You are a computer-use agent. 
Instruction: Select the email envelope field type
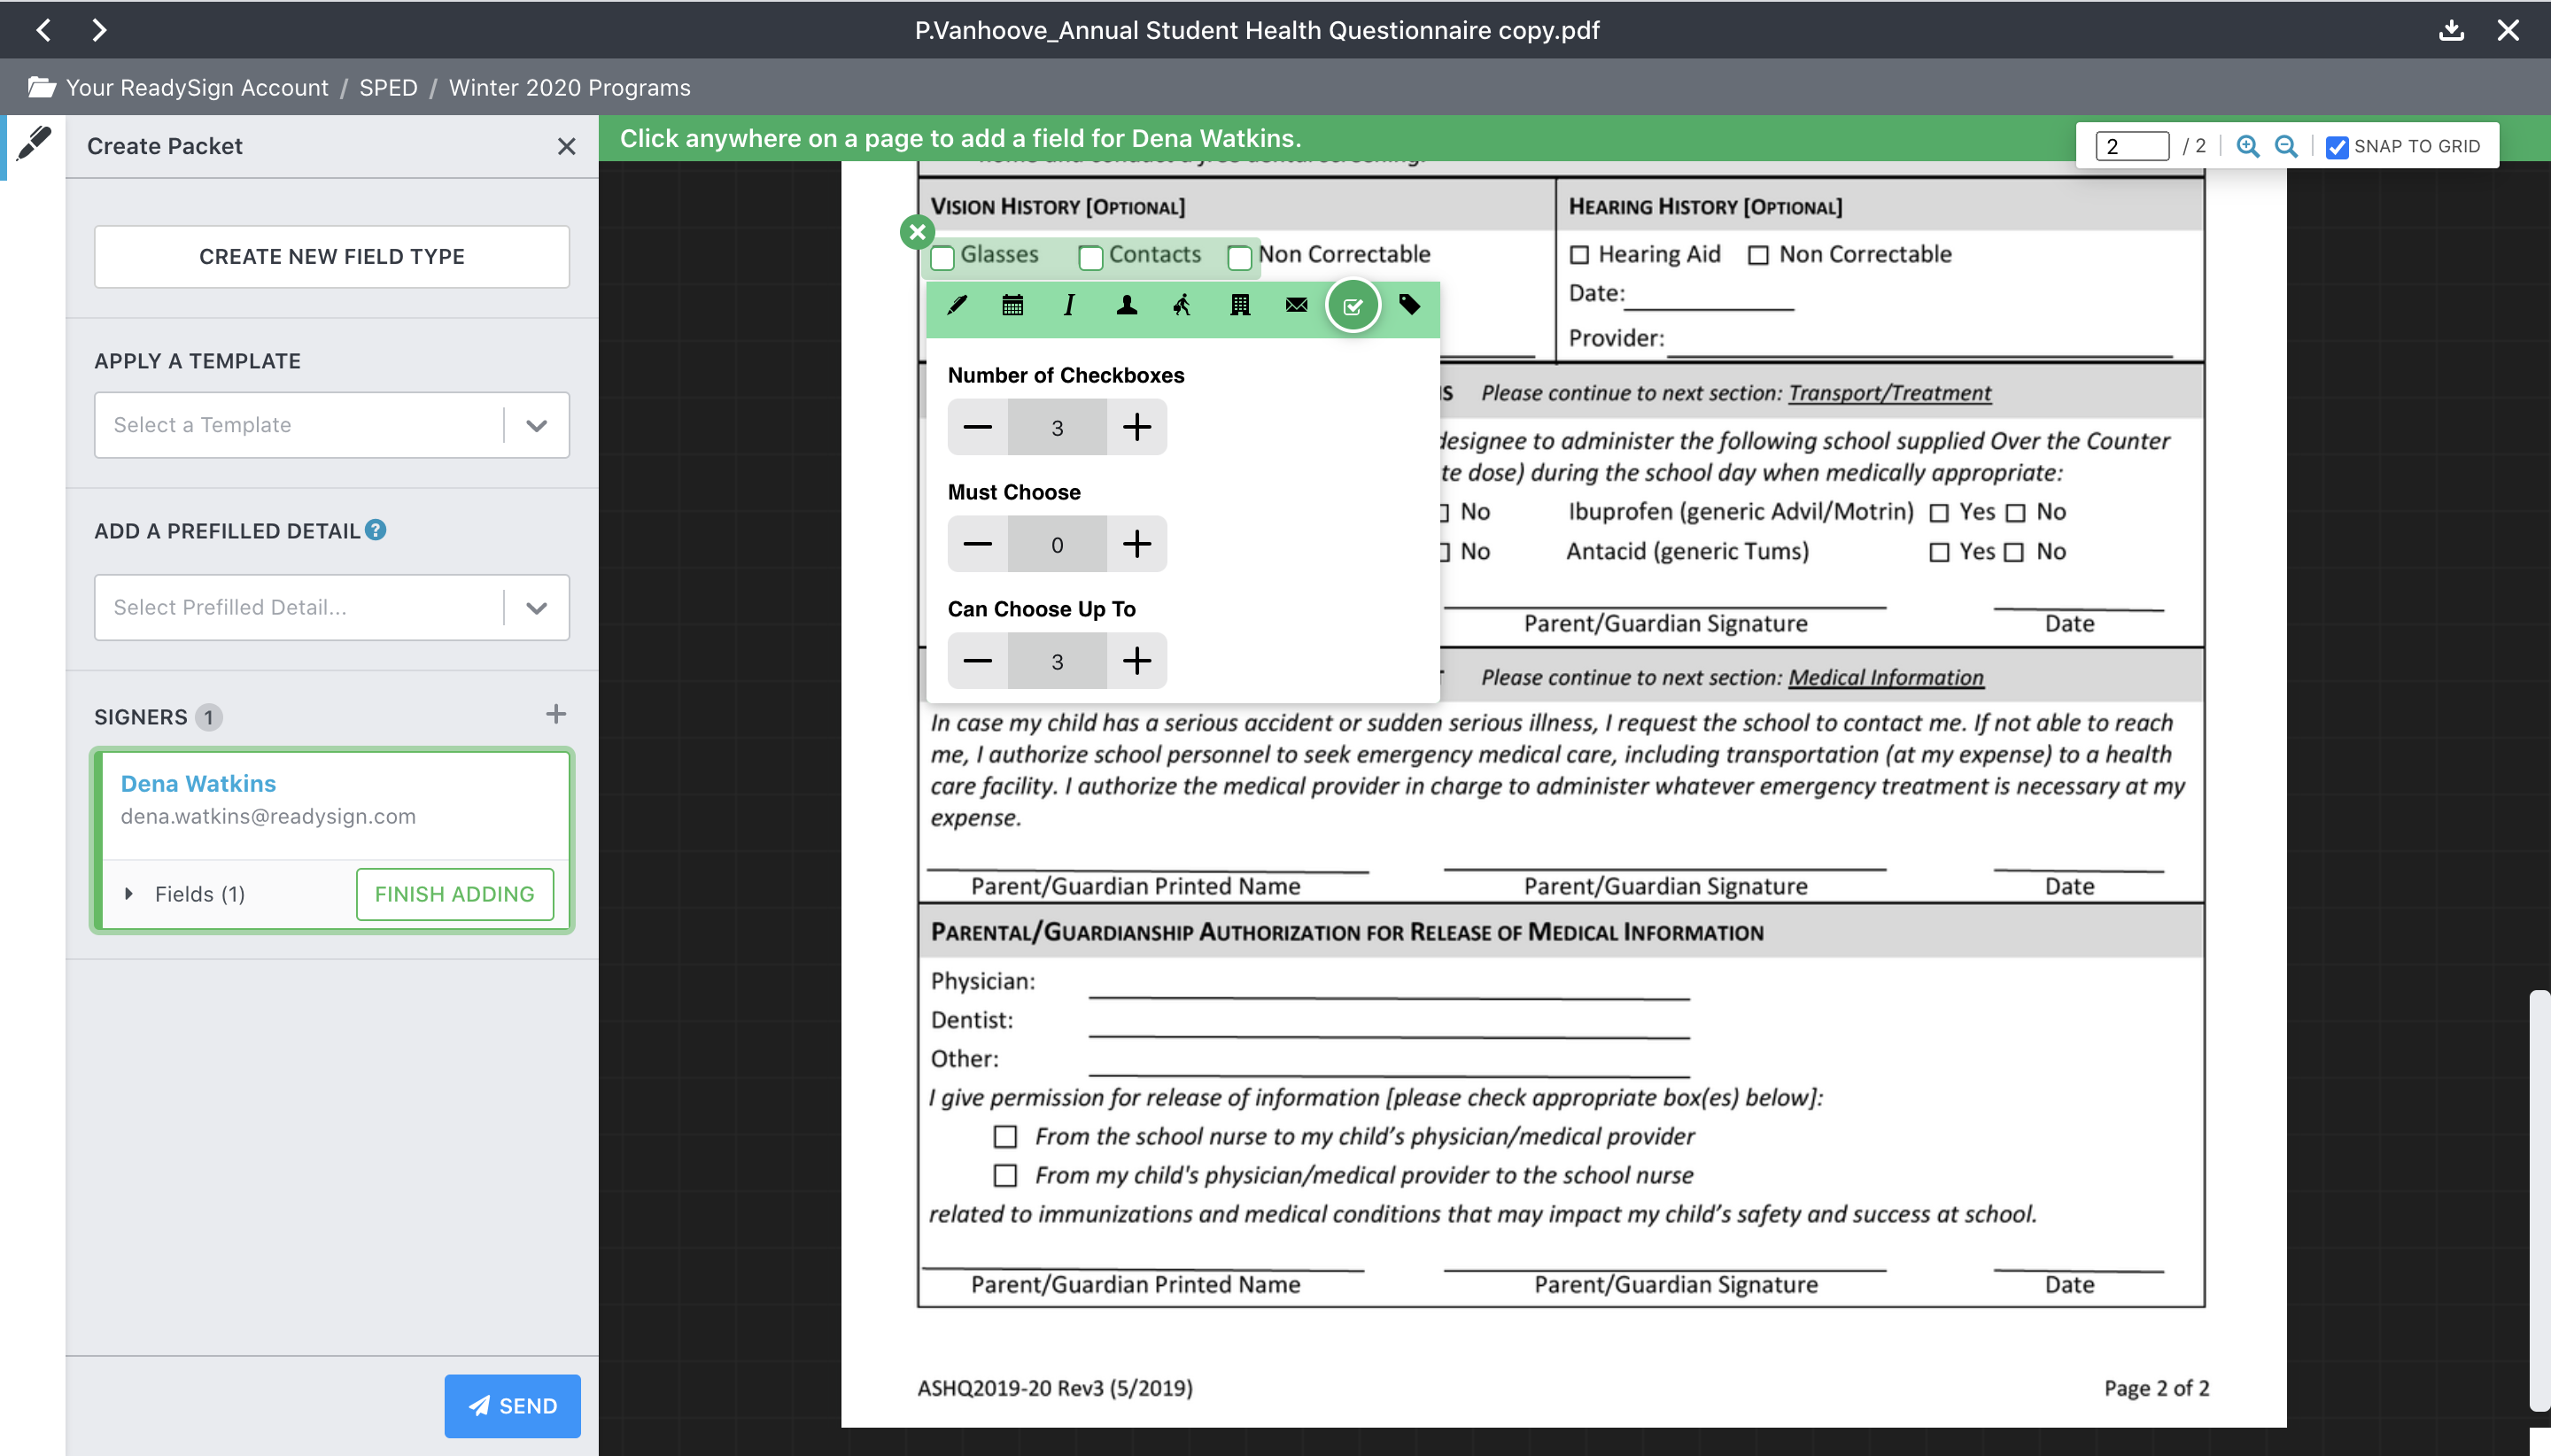pos(1296,305)
